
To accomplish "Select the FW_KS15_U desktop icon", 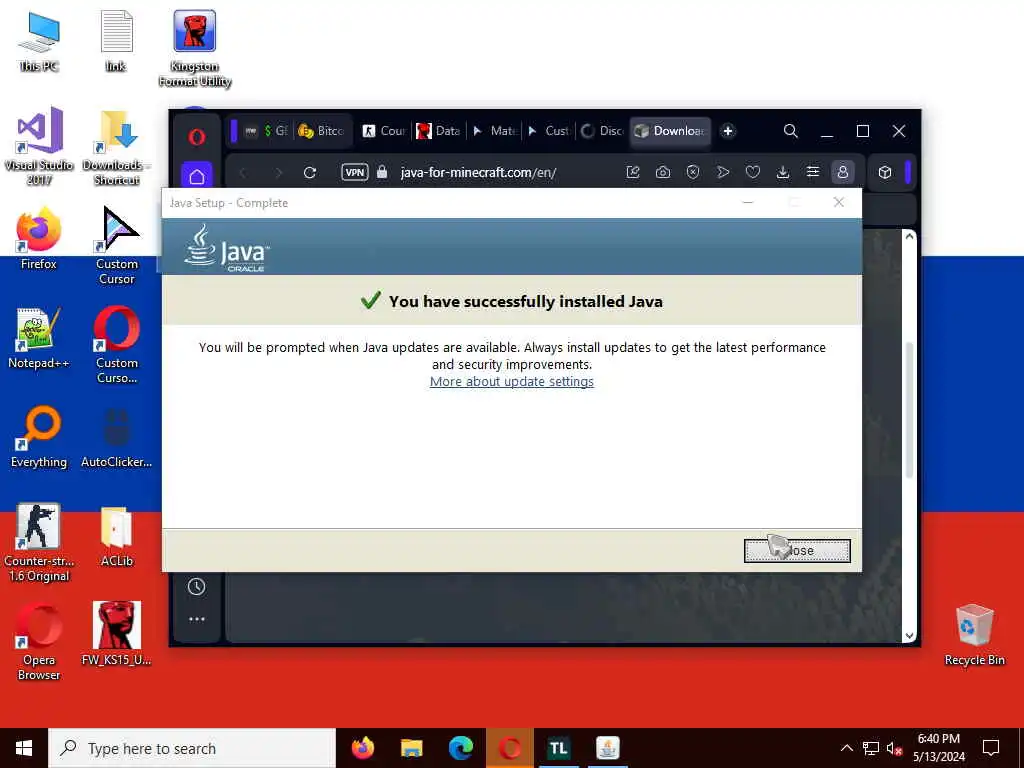I will [x=116, y=633].
